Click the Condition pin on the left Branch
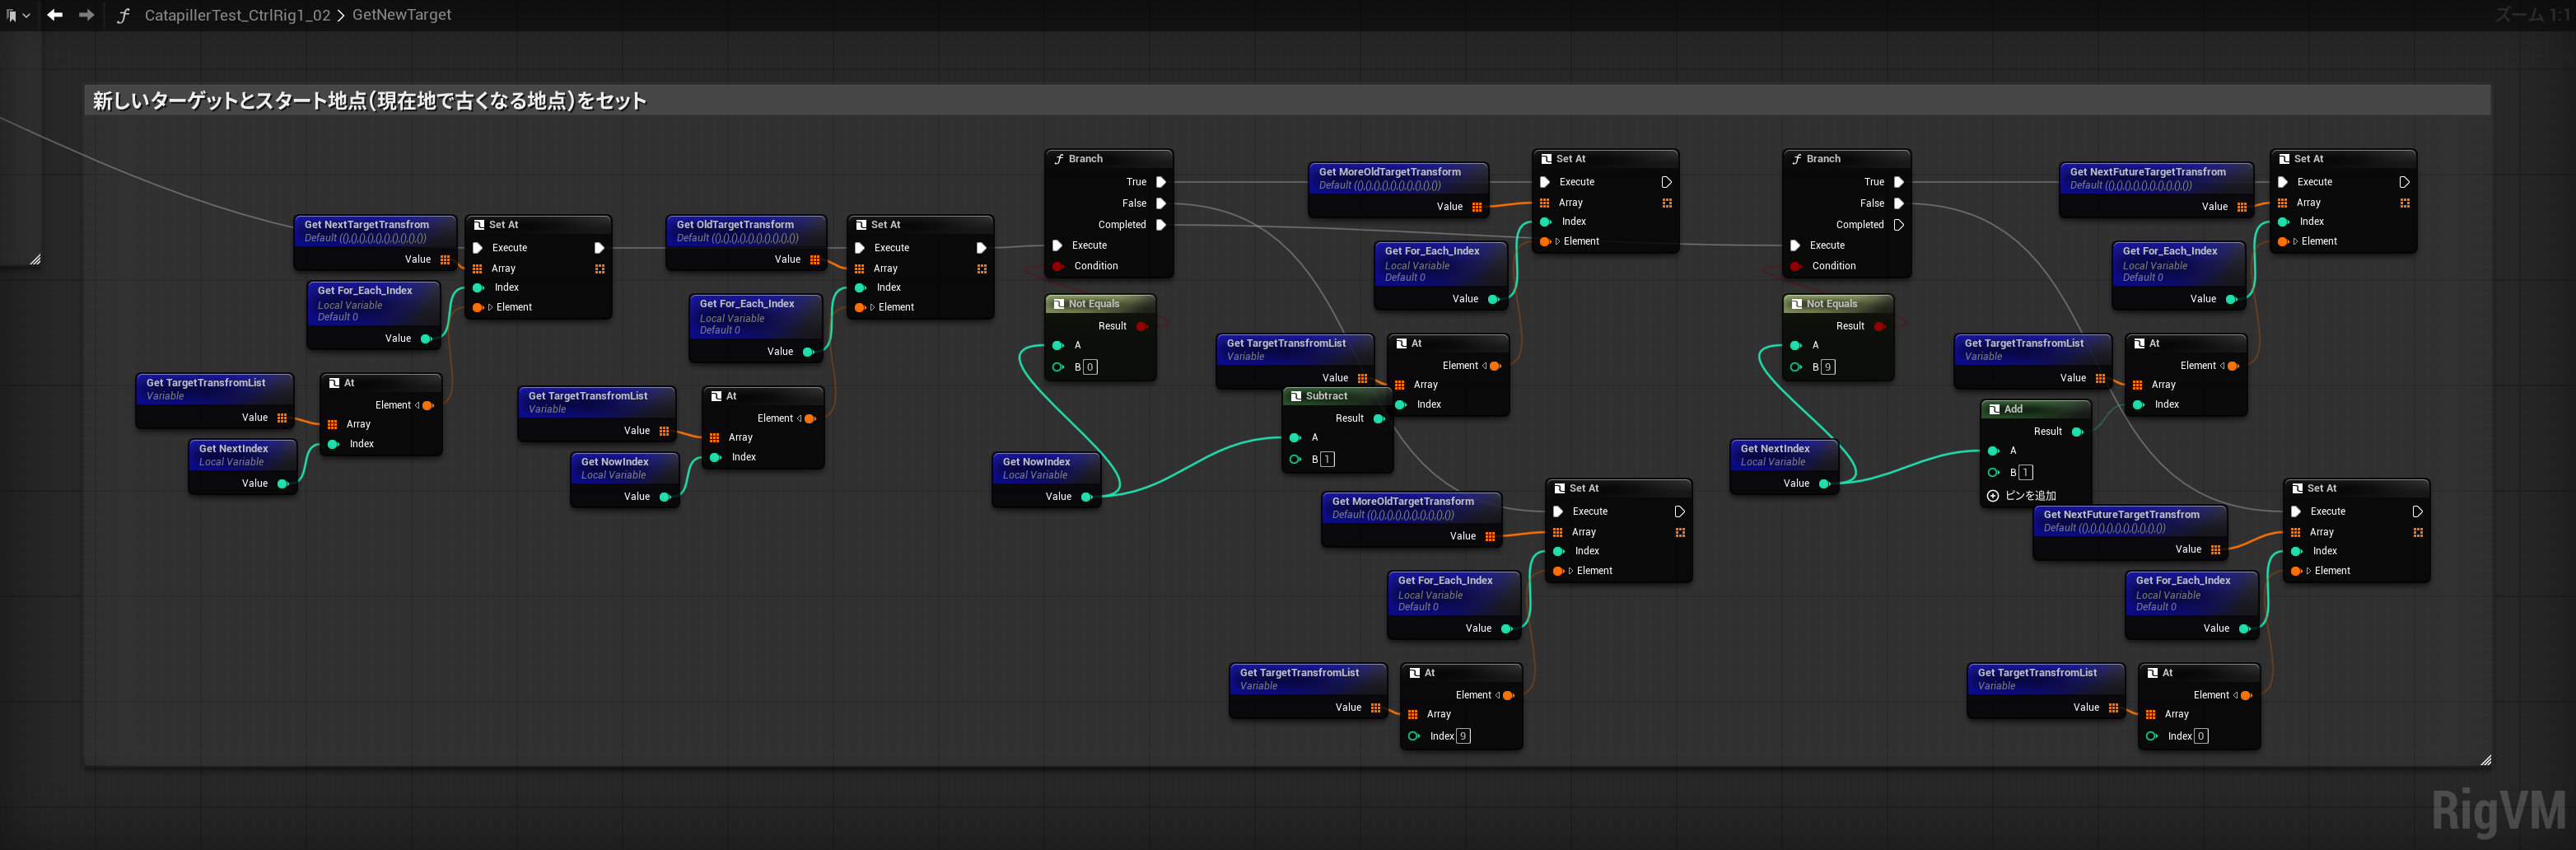This screenshot has height=850, width=2576. [x=1058, y=266]
